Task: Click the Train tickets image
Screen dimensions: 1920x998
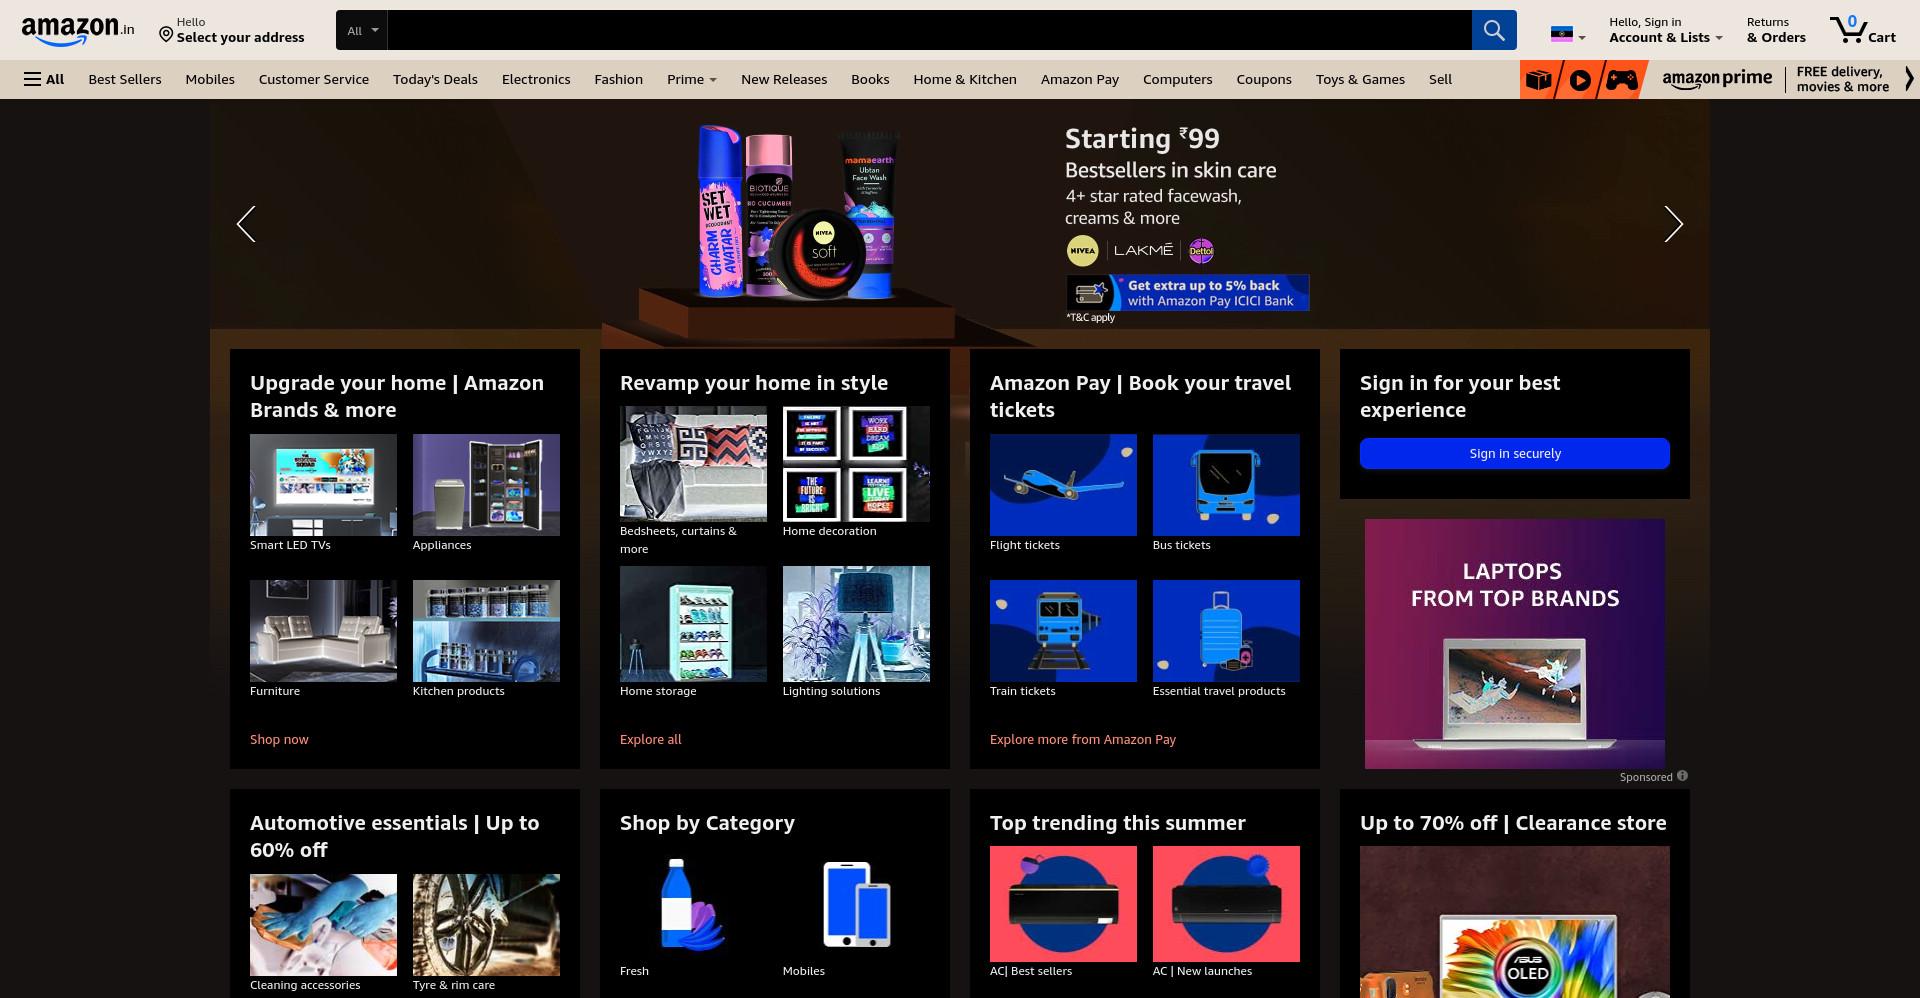Action: pos(1063,631)
